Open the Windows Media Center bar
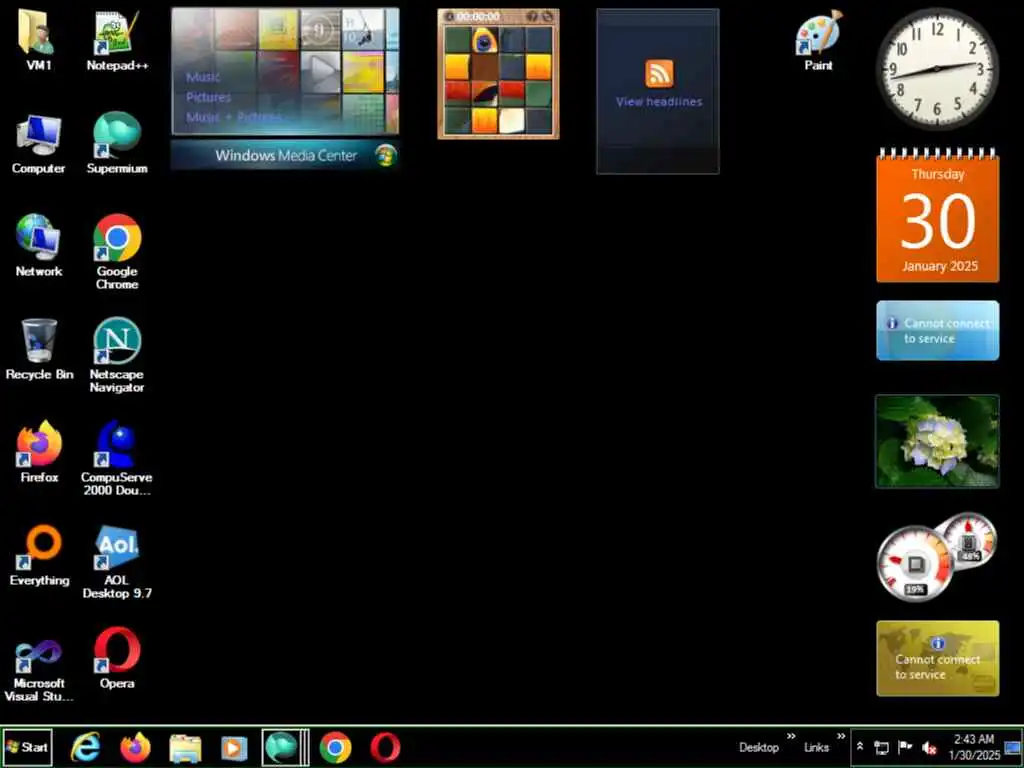The image size is (1024, 768). tap(285, 155)
